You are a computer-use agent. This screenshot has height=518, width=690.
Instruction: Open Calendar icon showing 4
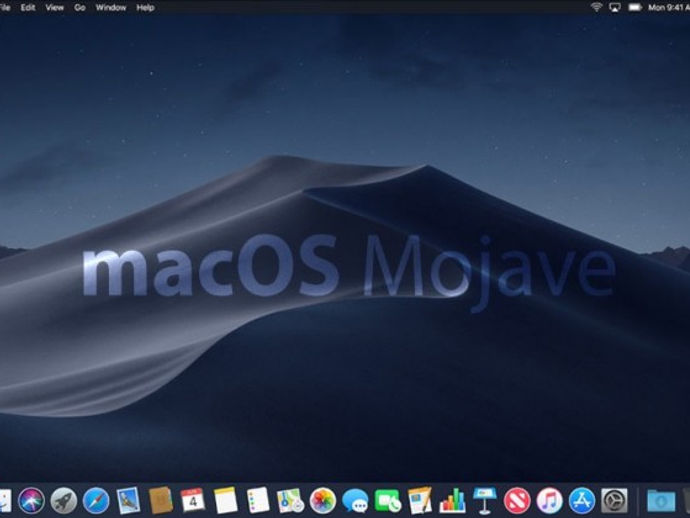(x=193, y=500)
